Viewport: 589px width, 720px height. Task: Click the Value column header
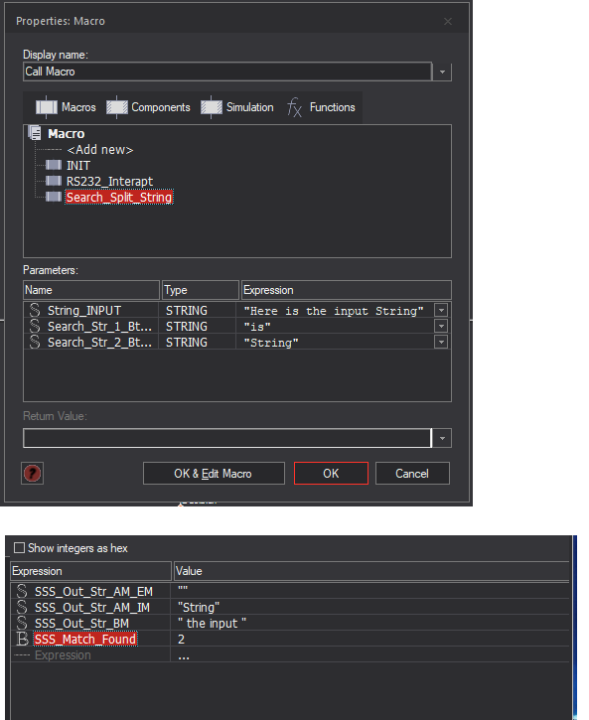(x=371, y=571)
